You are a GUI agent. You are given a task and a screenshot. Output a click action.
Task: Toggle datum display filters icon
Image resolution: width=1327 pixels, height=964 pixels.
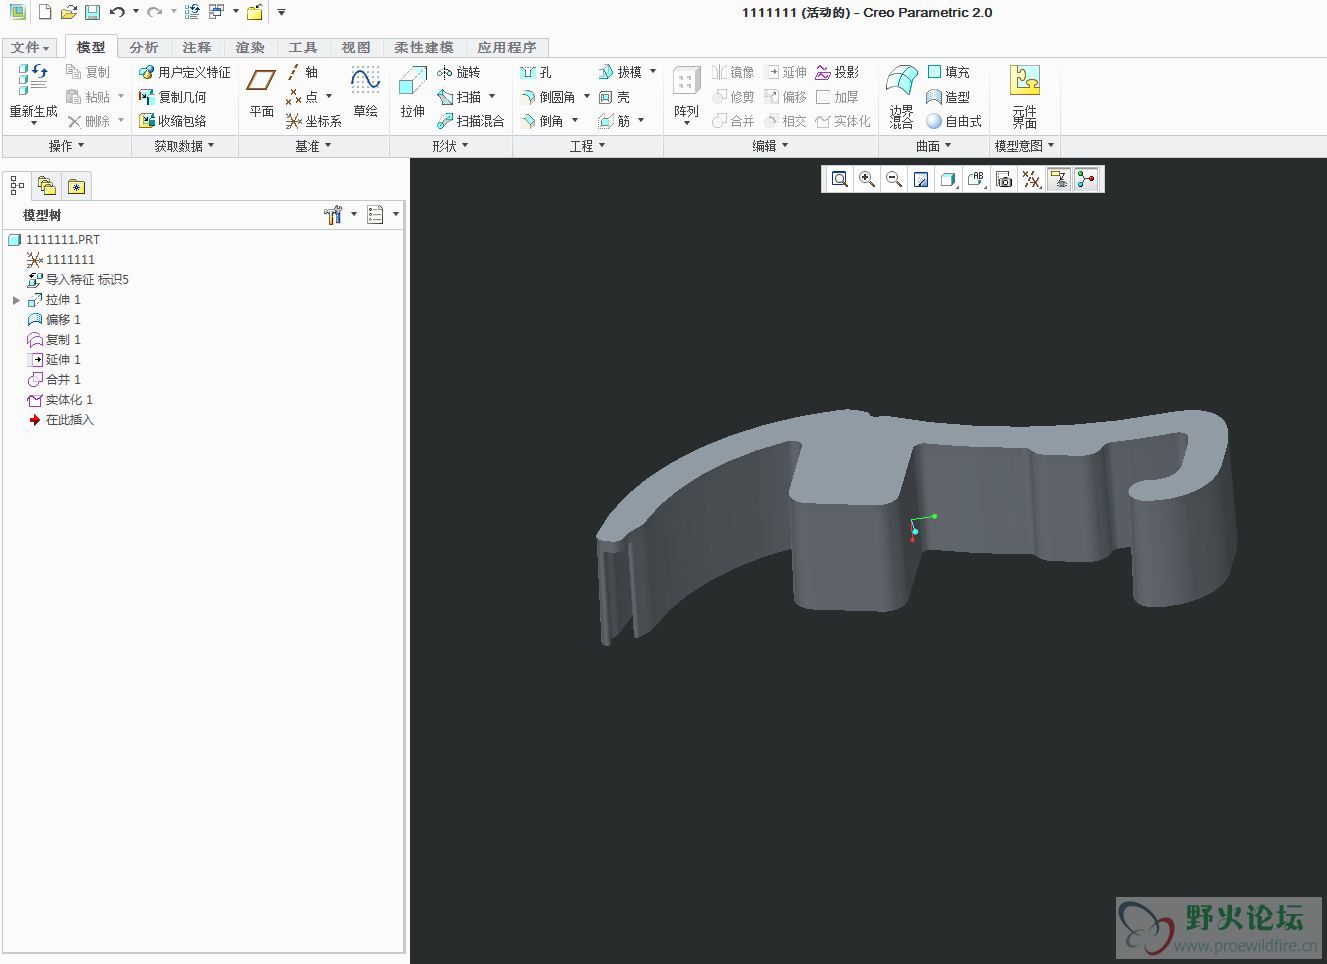(x=1031, y=179)
